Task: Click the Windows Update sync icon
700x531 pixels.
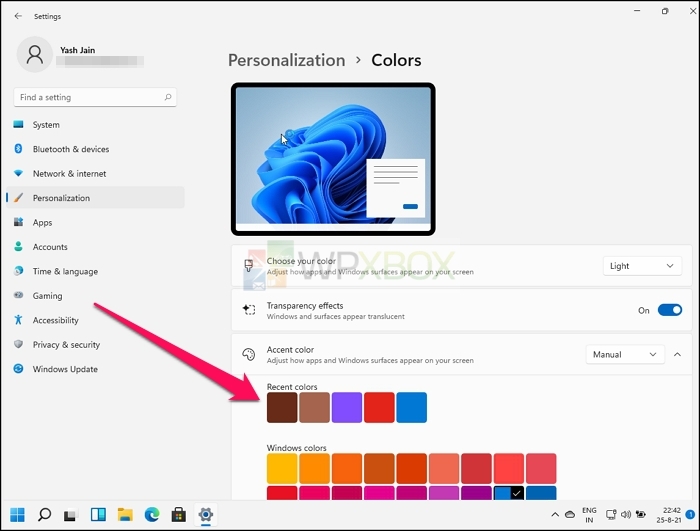Action: [x=18, y=369]
